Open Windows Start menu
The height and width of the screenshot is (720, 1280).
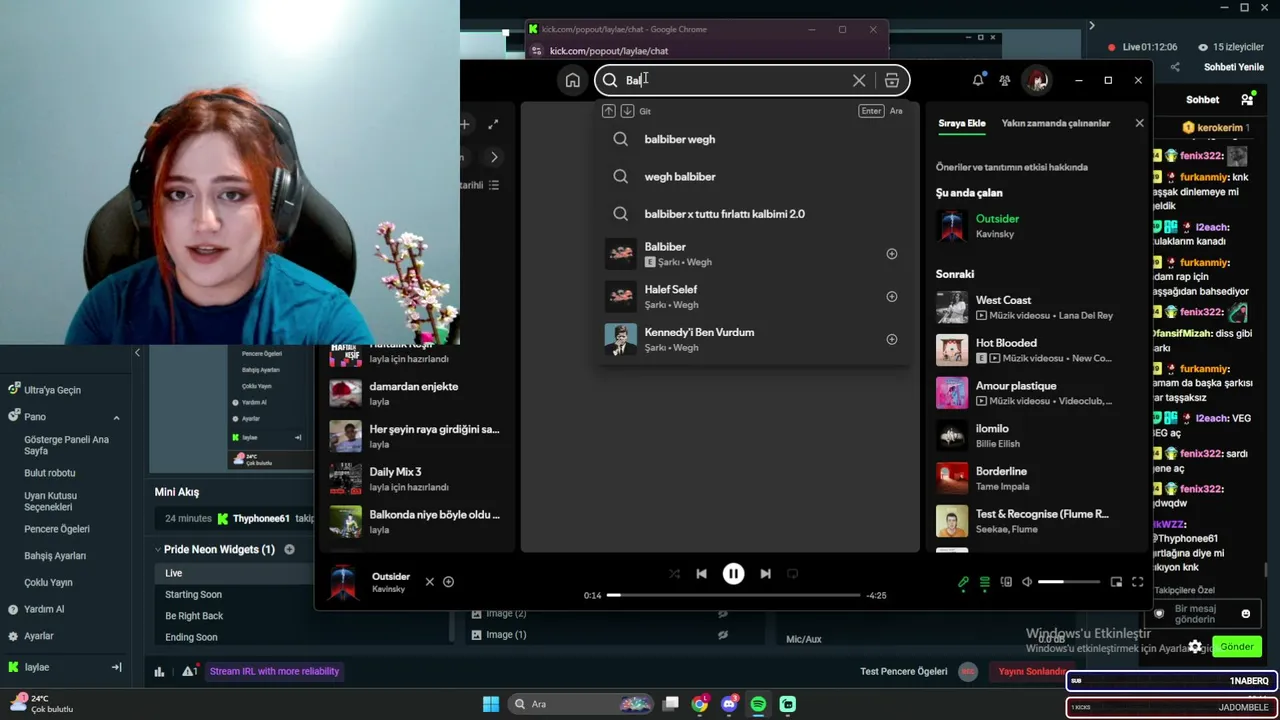tap(491, 704)
